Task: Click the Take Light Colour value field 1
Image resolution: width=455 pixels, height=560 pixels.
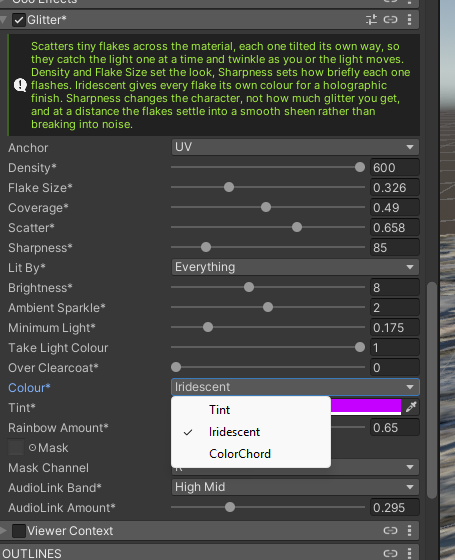Action: pyautogui.click(x=395, y=348)
